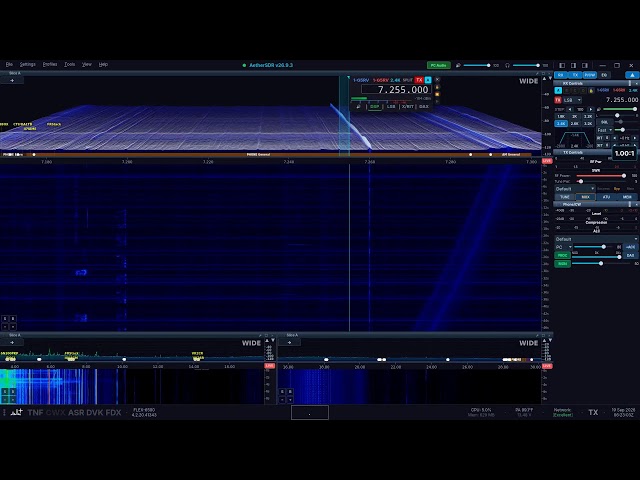The image size is (640, 480).
Task: Add a slice in bottom-left panadapter plus button
Action: tap(12, 342)
